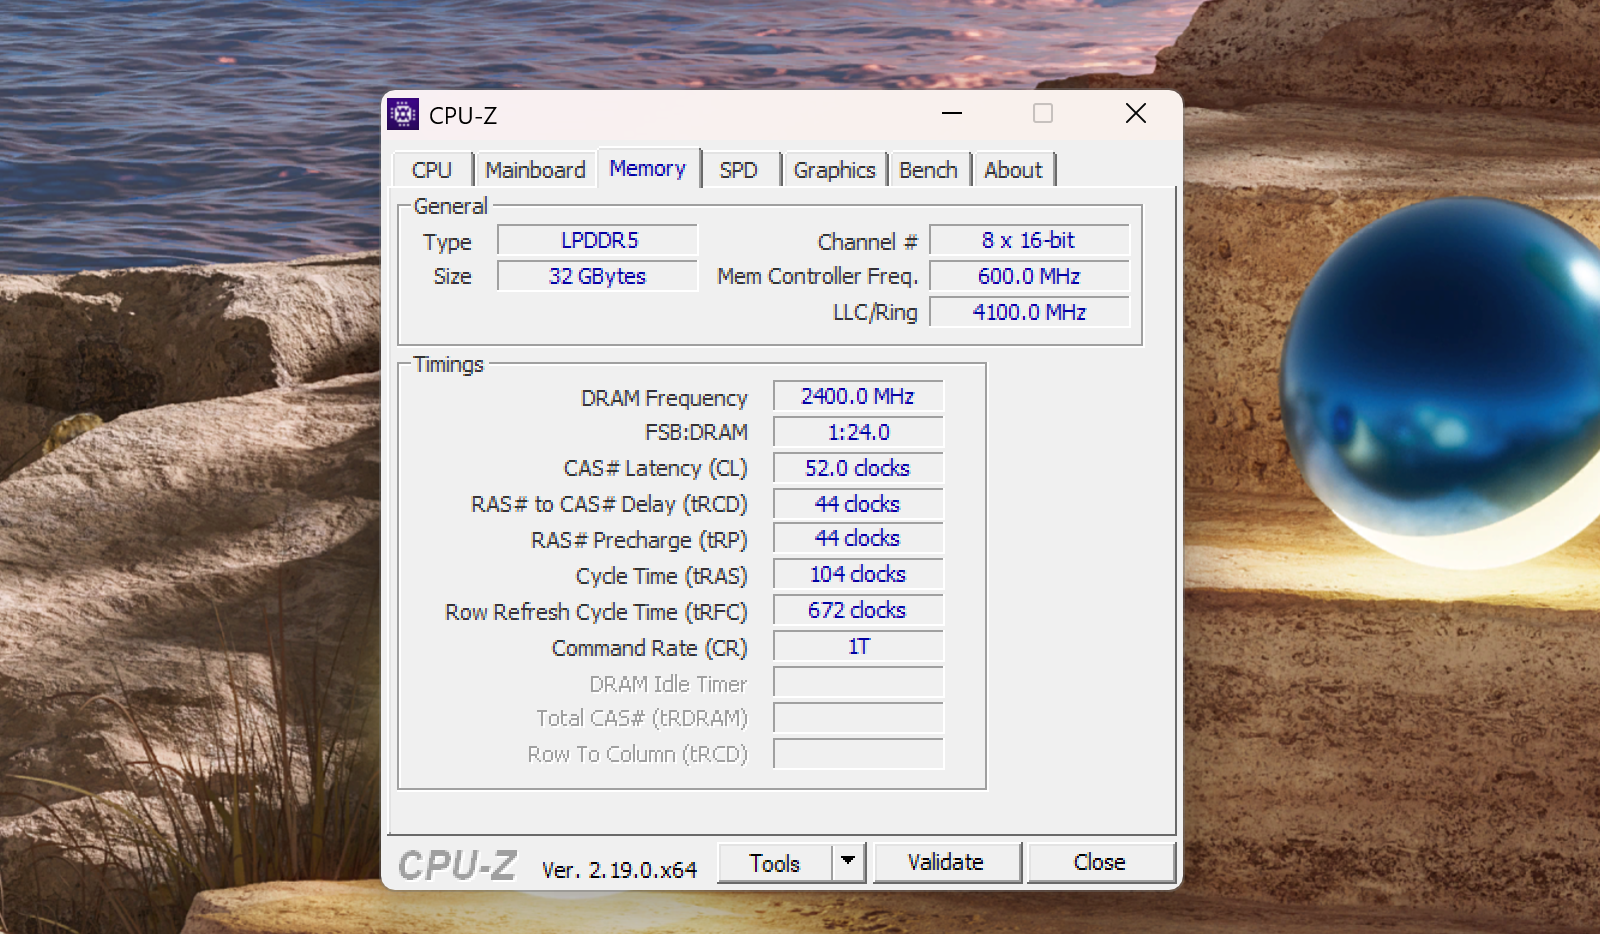Click the empty DRAM Idle Timer field
Screen dimensions: 1600x934
pos(858,682)
